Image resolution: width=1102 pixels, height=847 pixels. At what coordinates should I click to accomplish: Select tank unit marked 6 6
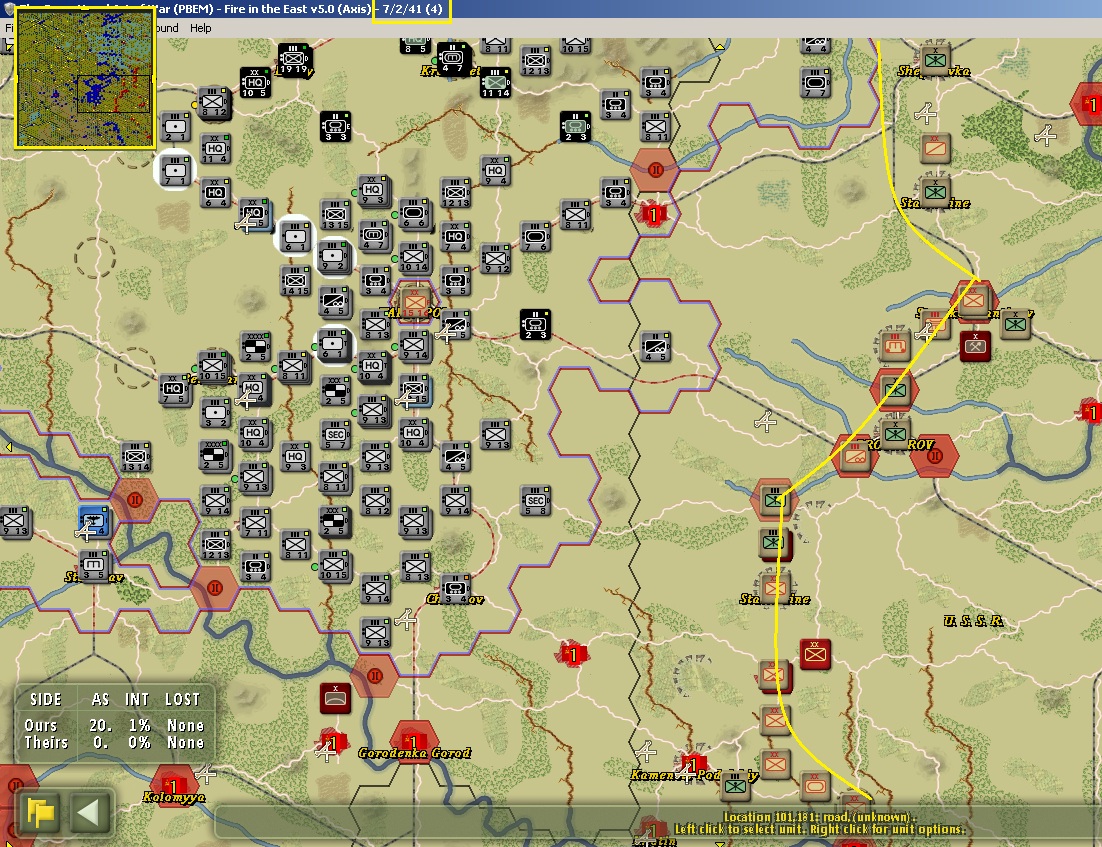coord(415,213)
